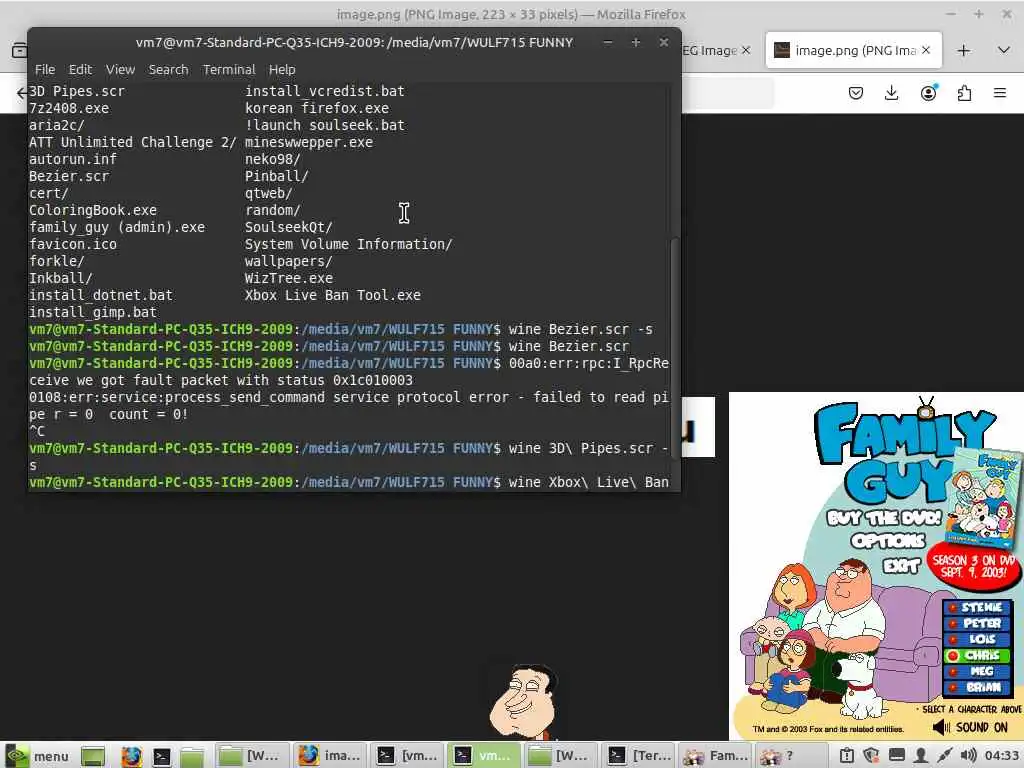Image resolution: width=1024 pixels, height=768 pixels.
Task: Click 'WizTree.exe' in terminal listing
Action: point(289,278)
